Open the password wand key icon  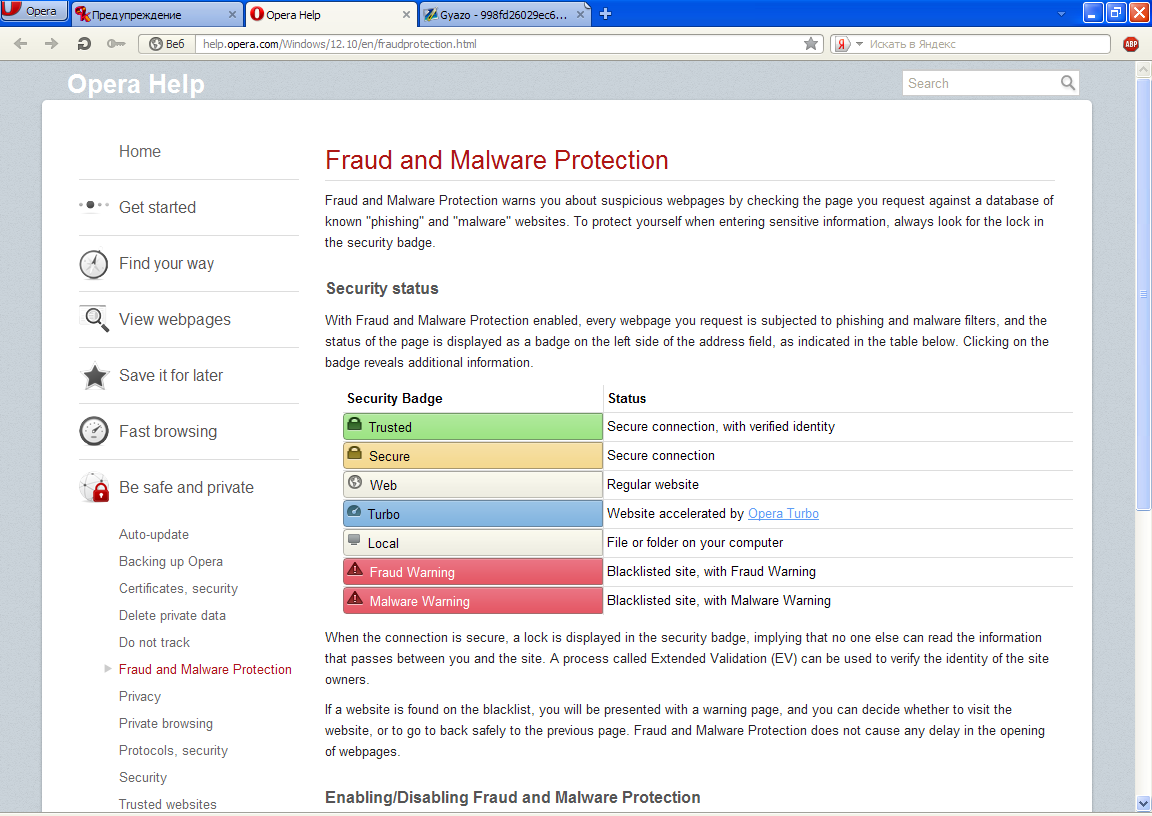[115, 44]
